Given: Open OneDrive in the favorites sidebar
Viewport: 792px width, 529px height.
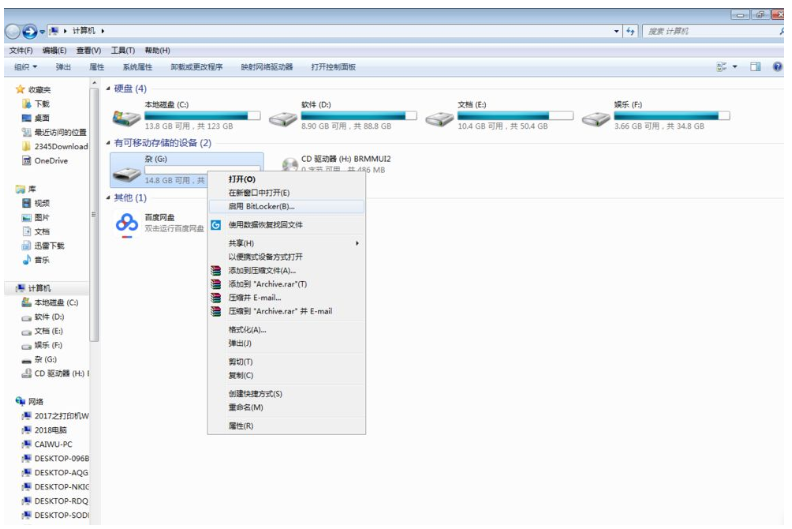Looking at the screenshot, I should tap(50, 160).
